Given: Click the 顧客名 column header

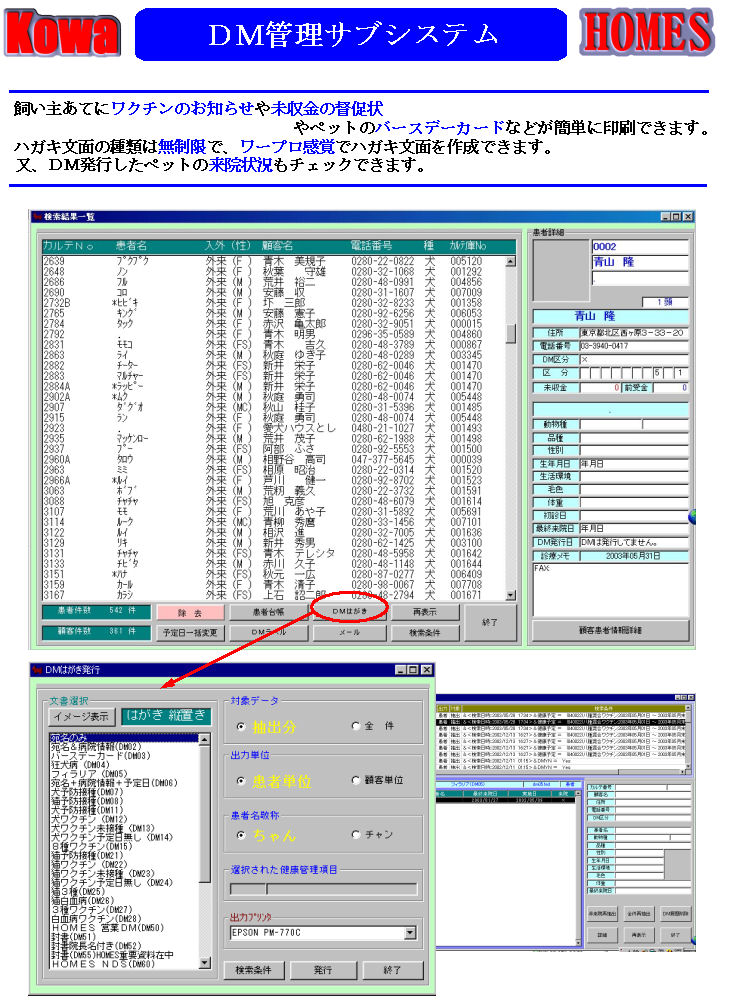Looking at the screenshot, I should tap(278, 246).
